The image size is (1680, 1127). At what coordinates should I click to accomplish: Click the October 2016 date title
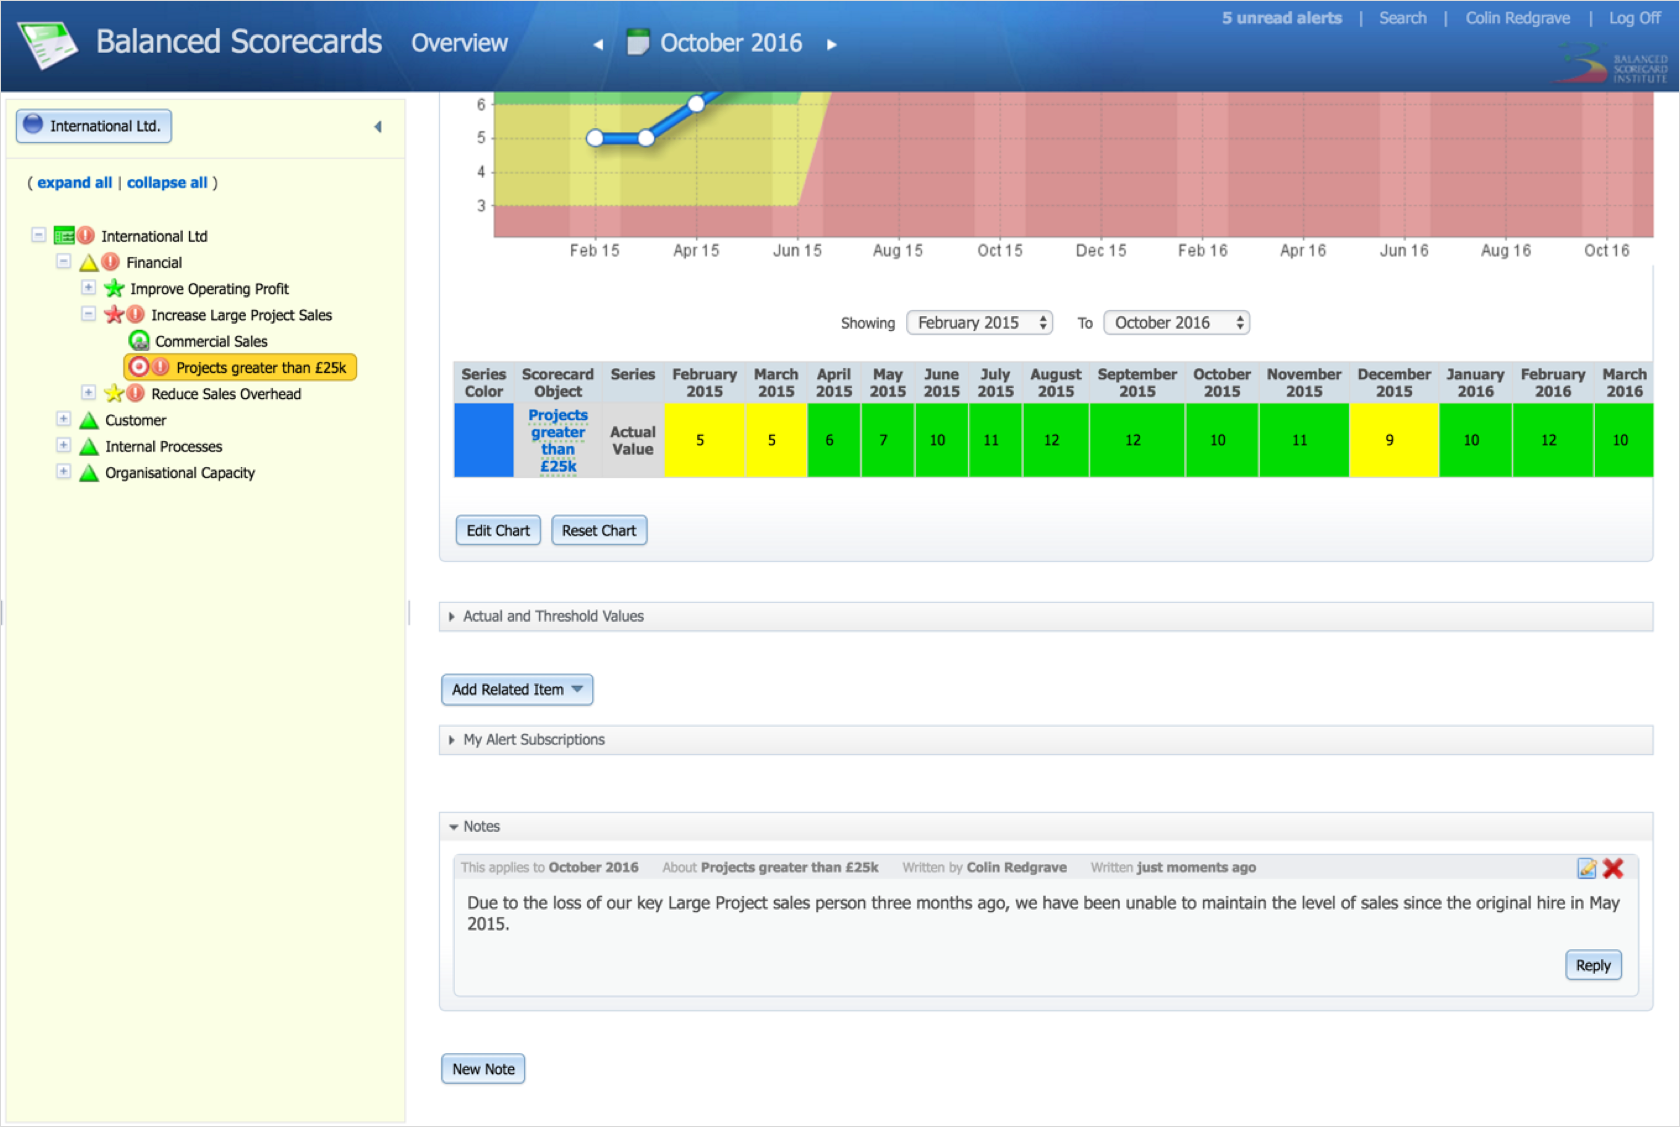click(x=731, y=43)
